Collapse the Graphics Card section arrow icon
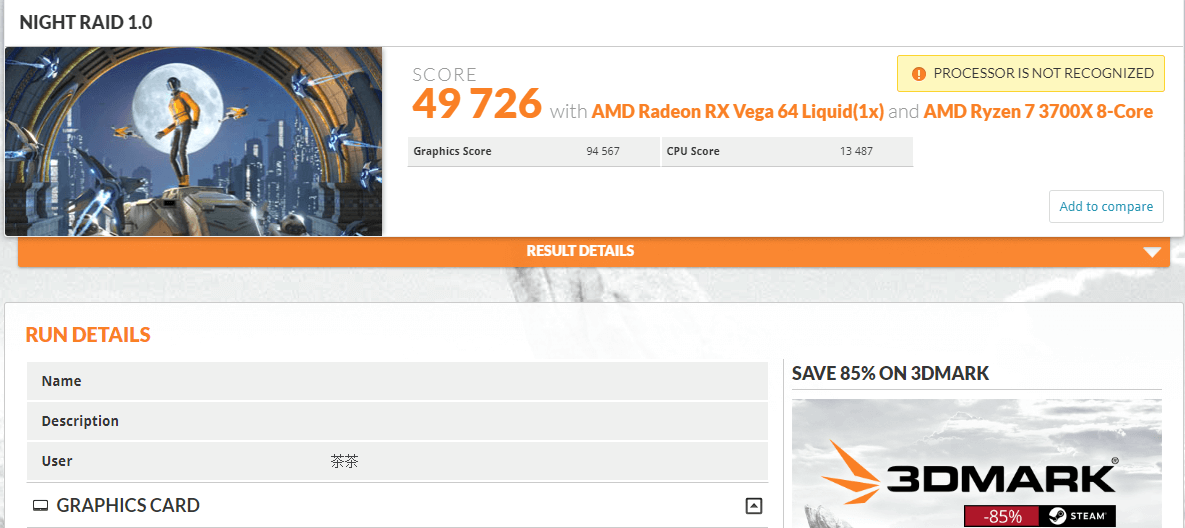 coord(753,505)
